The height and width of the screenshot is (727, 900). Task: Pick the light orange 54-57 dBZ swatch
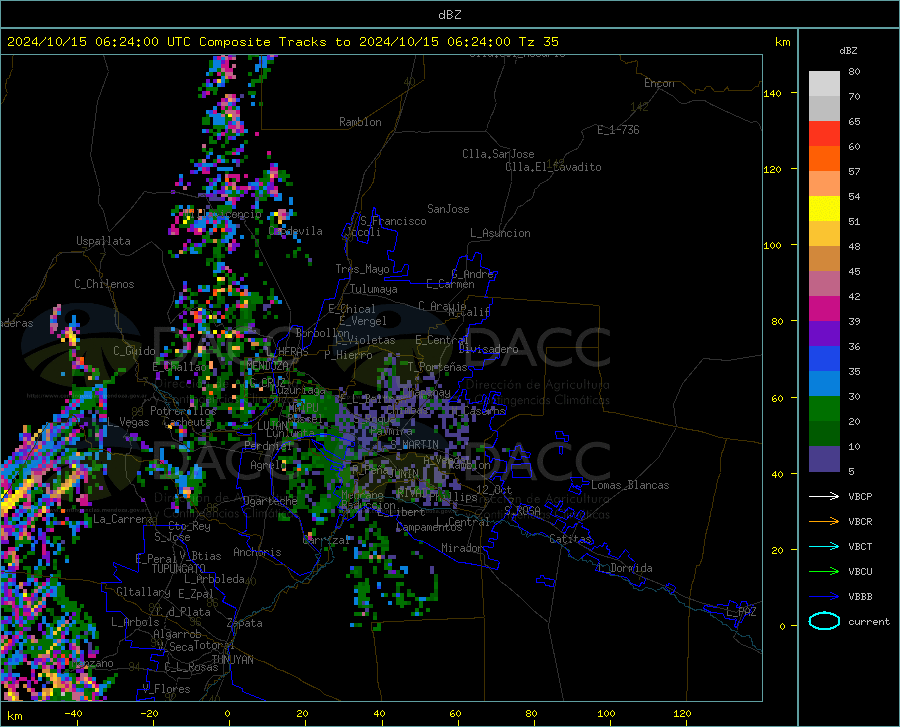click(824, 184)
